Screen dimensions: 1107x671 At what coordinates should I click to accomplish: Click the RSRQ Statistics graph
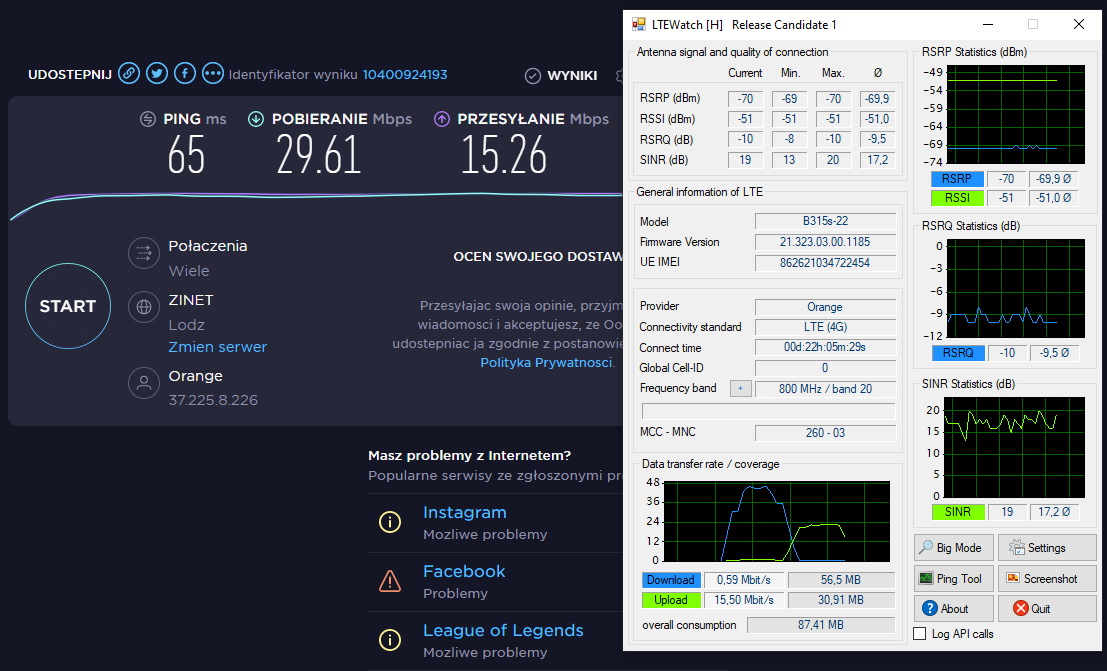pos(1016,288)
